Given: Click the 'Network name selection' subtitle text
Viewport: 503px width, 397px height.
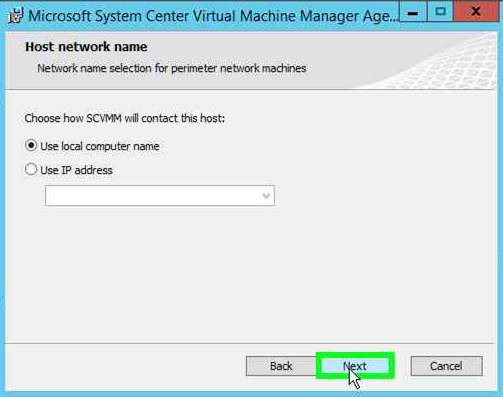Looking at the screenshot, I should pos(172,68).
